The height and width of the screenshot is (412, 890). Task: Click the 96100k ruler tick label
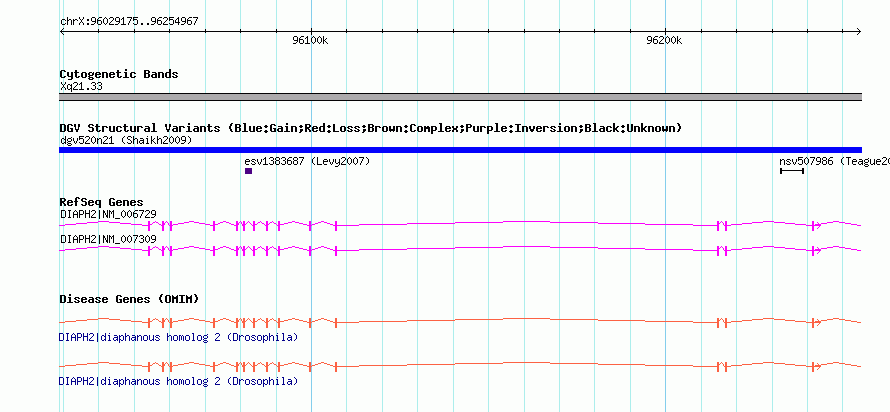310,40
